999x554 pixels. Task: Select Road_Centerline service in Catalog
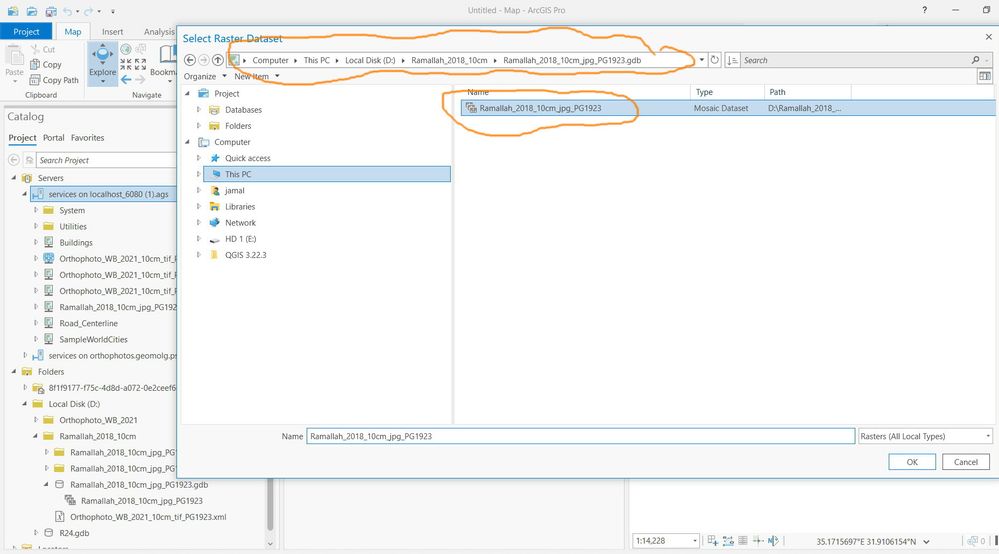point(89,323)
